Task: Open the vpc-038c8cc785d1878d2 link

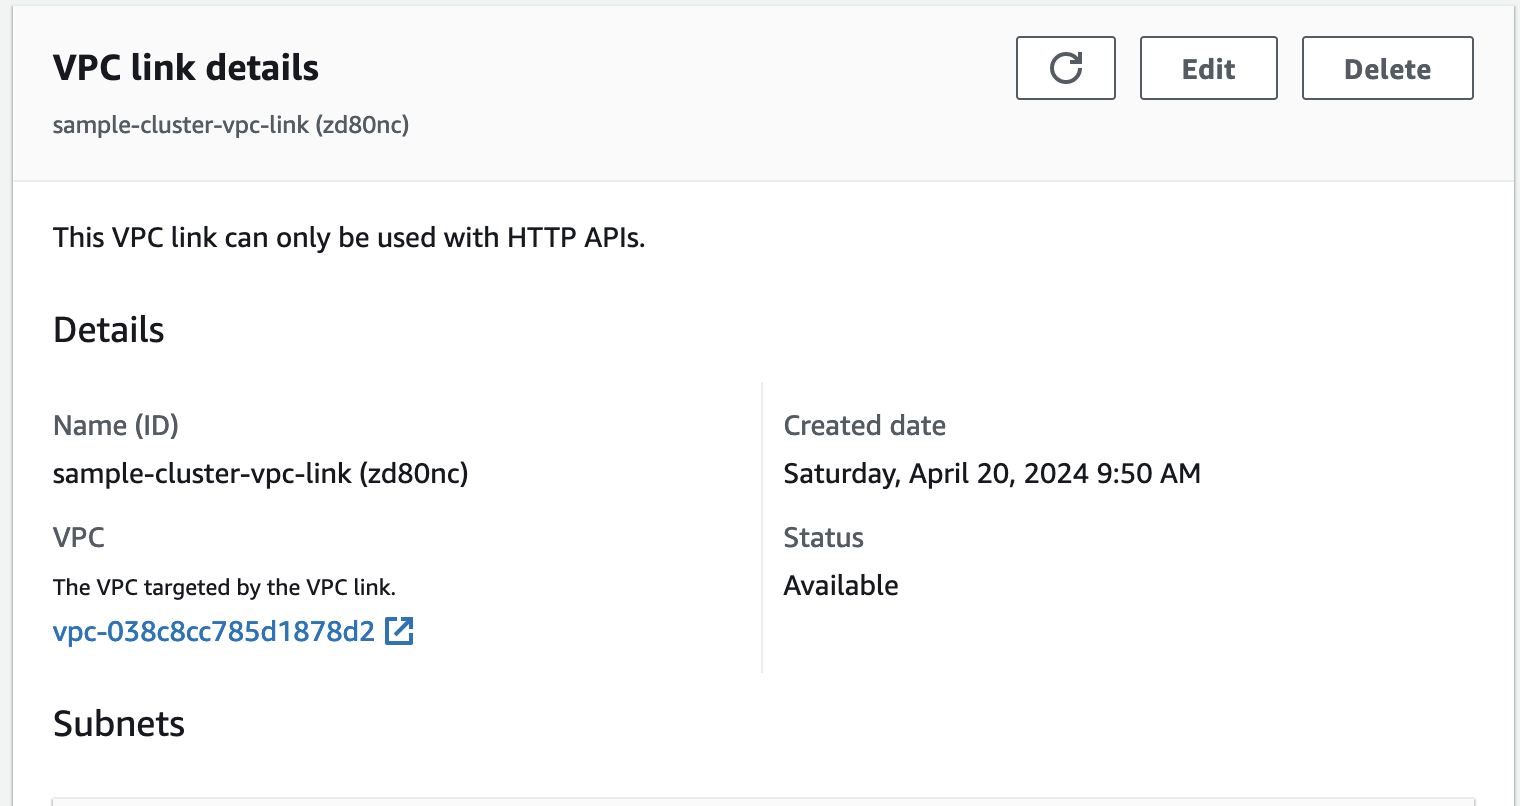Action: [x=213, y=631]
